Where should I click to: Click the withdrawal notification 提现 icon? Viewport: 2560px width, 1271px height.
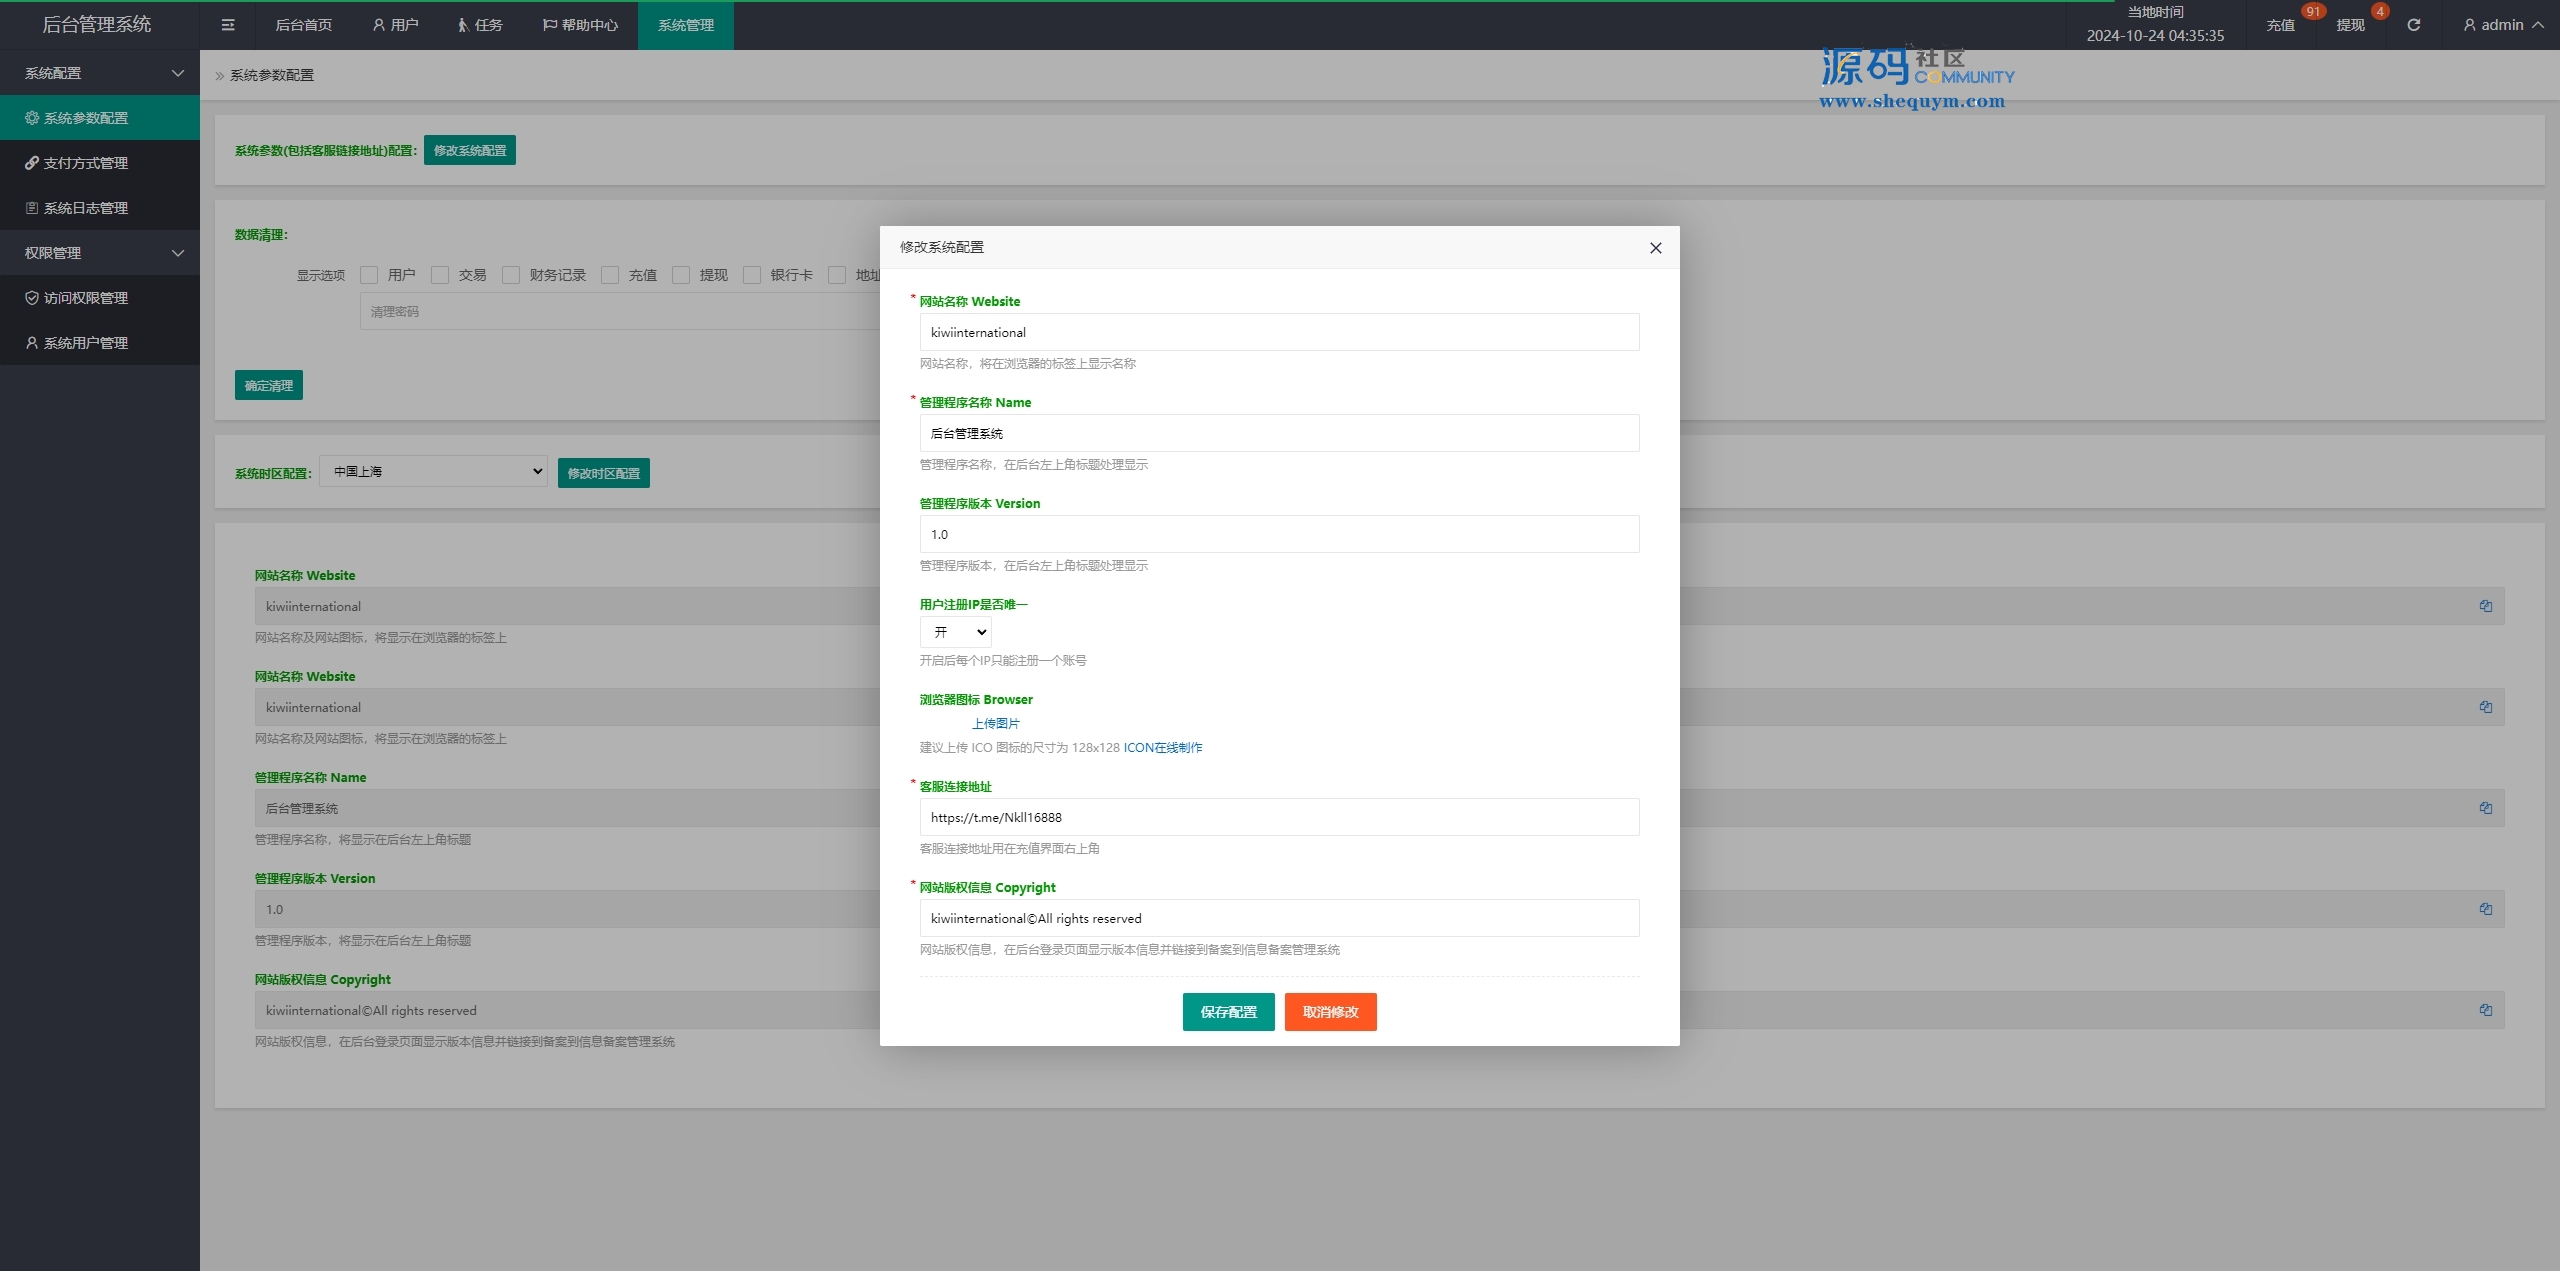click(2350, 25)
